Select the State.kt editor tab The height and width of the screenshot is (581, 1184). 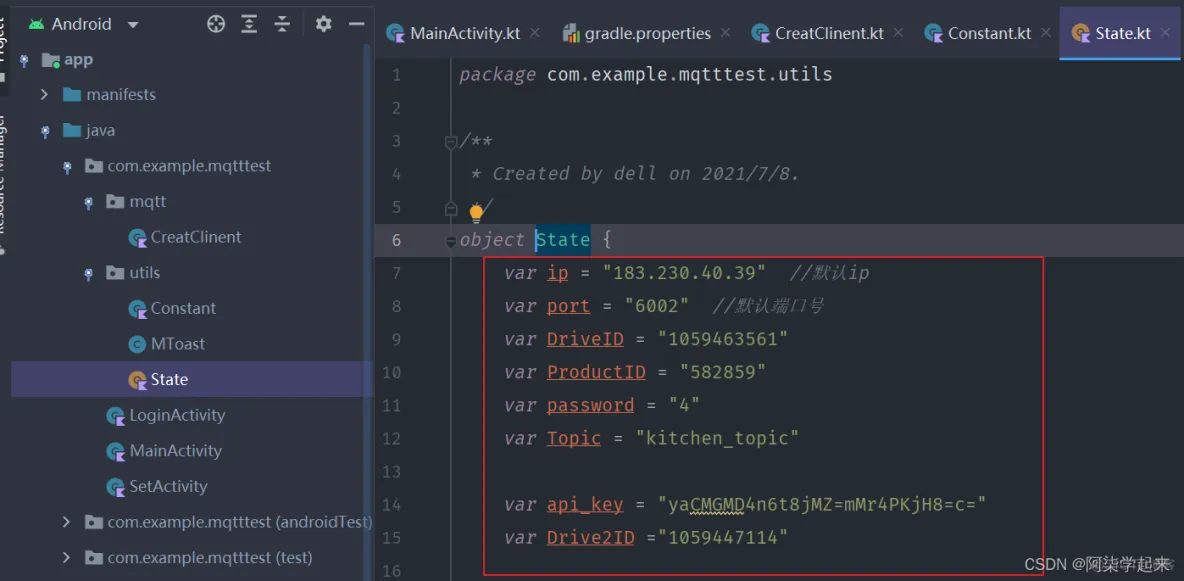pyautogui.click(x=1122, y=33)
